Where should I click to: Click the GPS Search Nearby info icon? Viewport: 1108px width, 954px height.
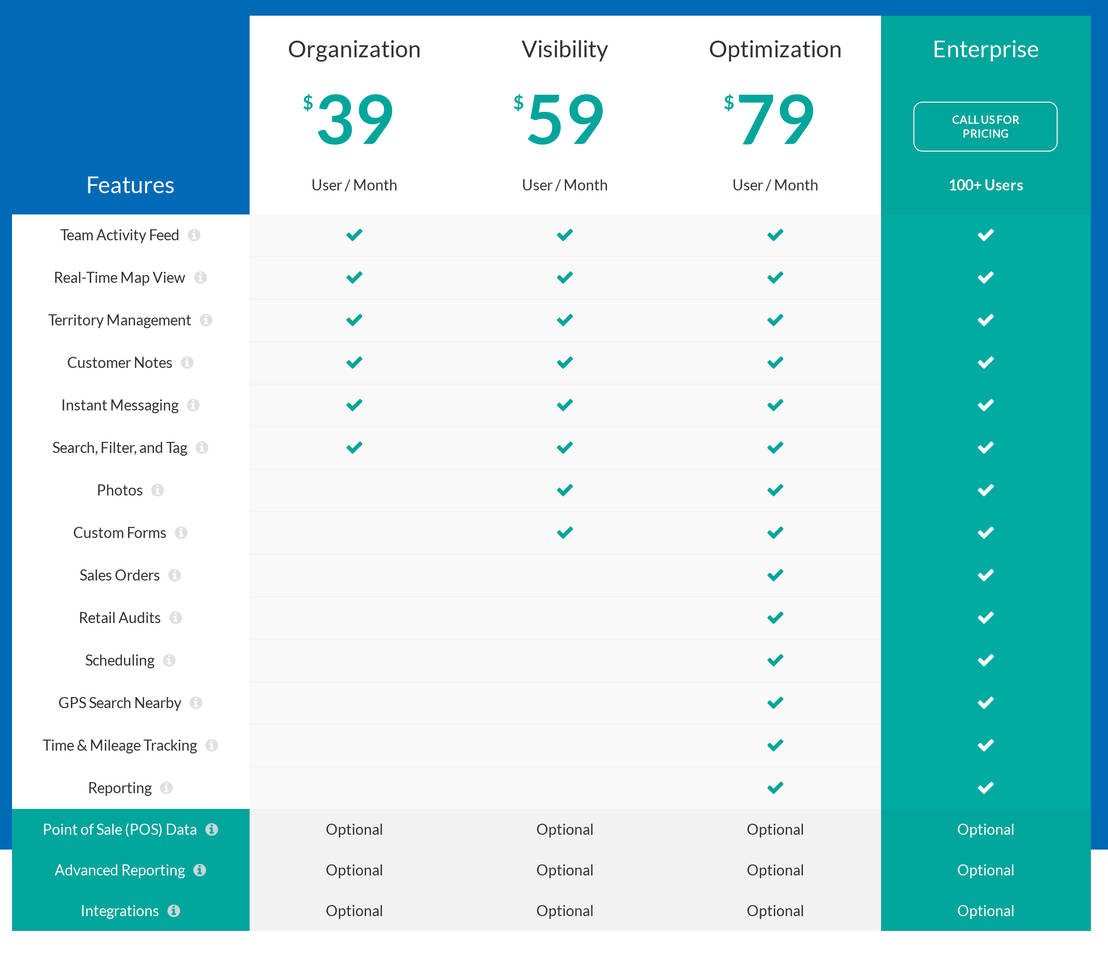[x=196, y=702]
